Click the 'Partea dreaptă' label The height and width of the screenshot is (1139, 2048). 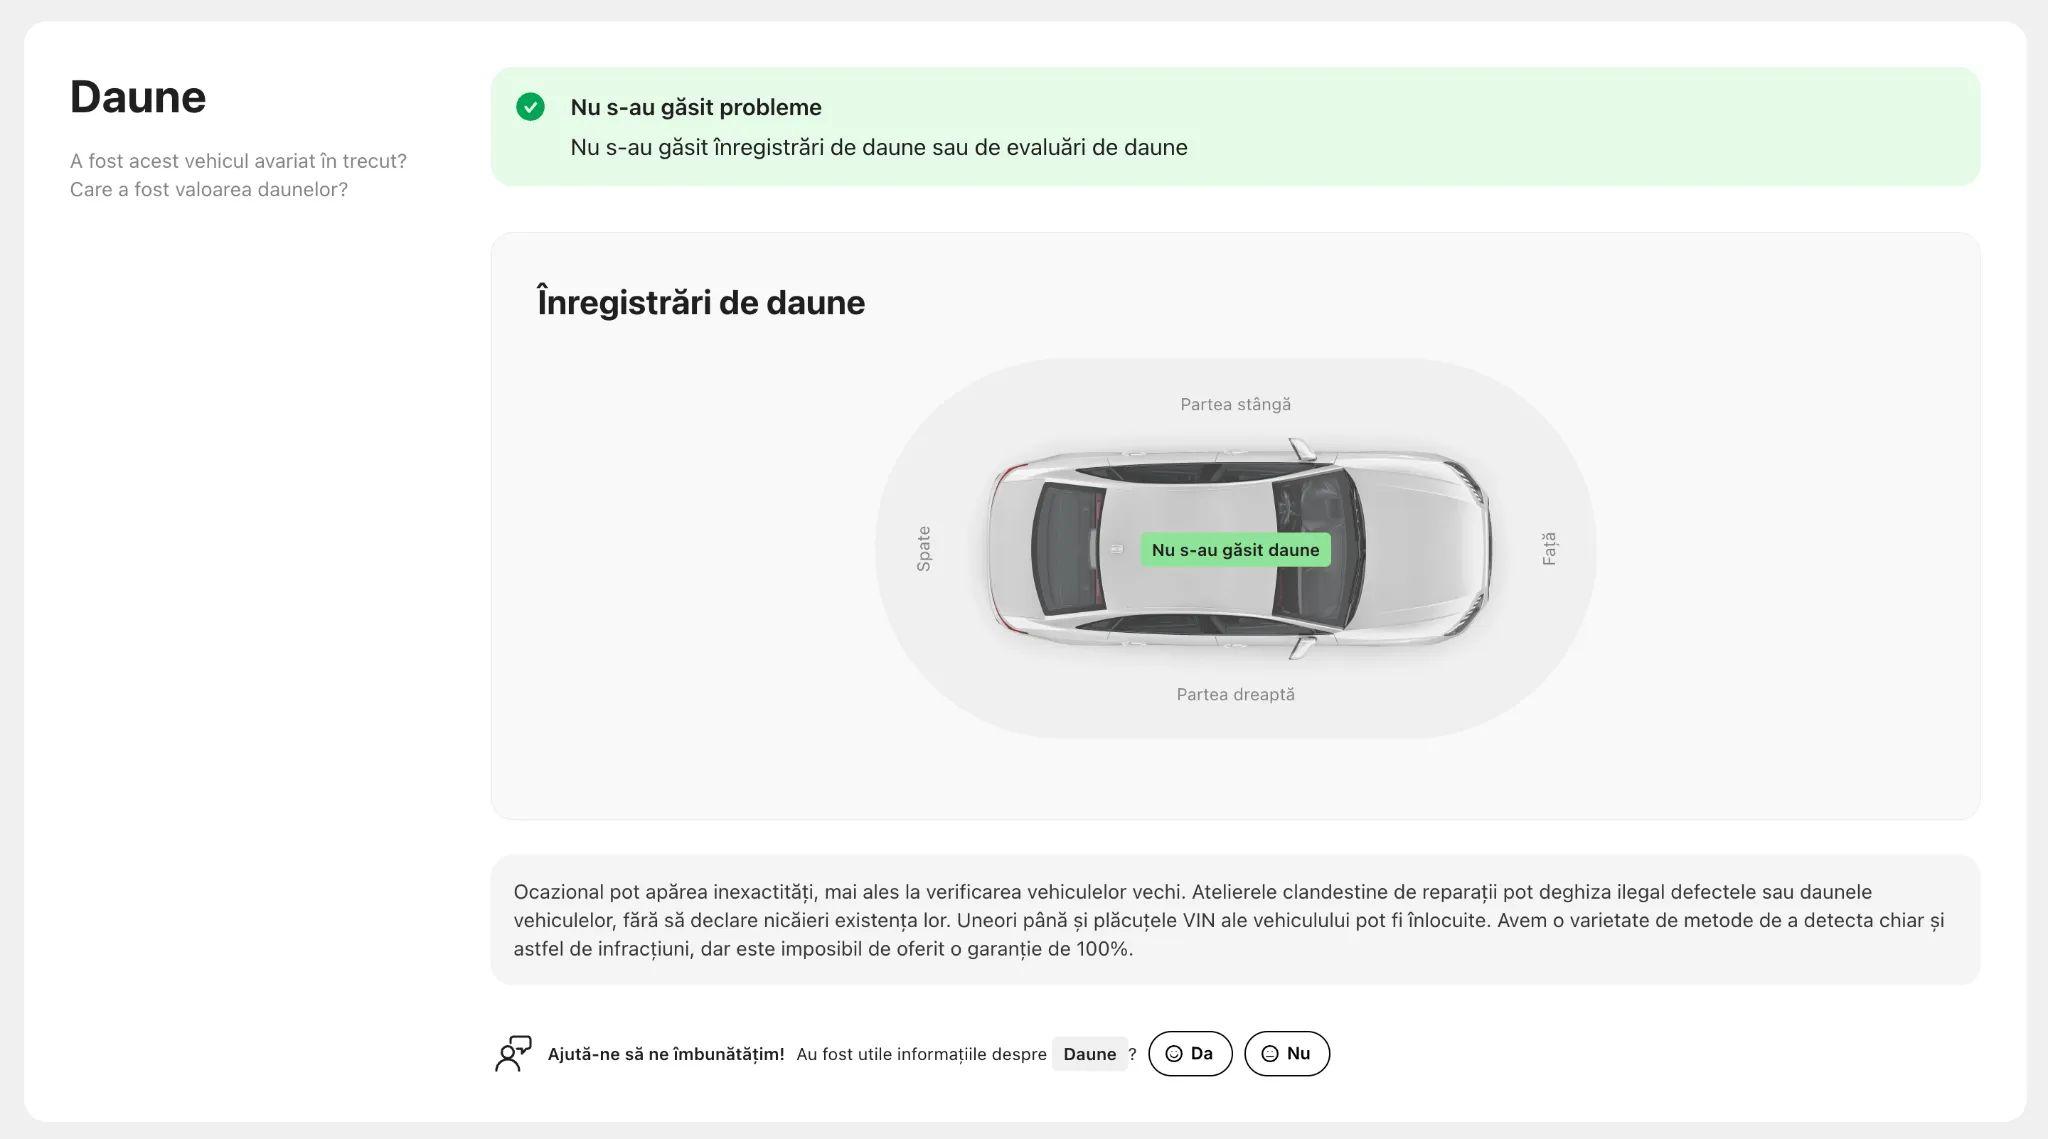point(1235,694)
